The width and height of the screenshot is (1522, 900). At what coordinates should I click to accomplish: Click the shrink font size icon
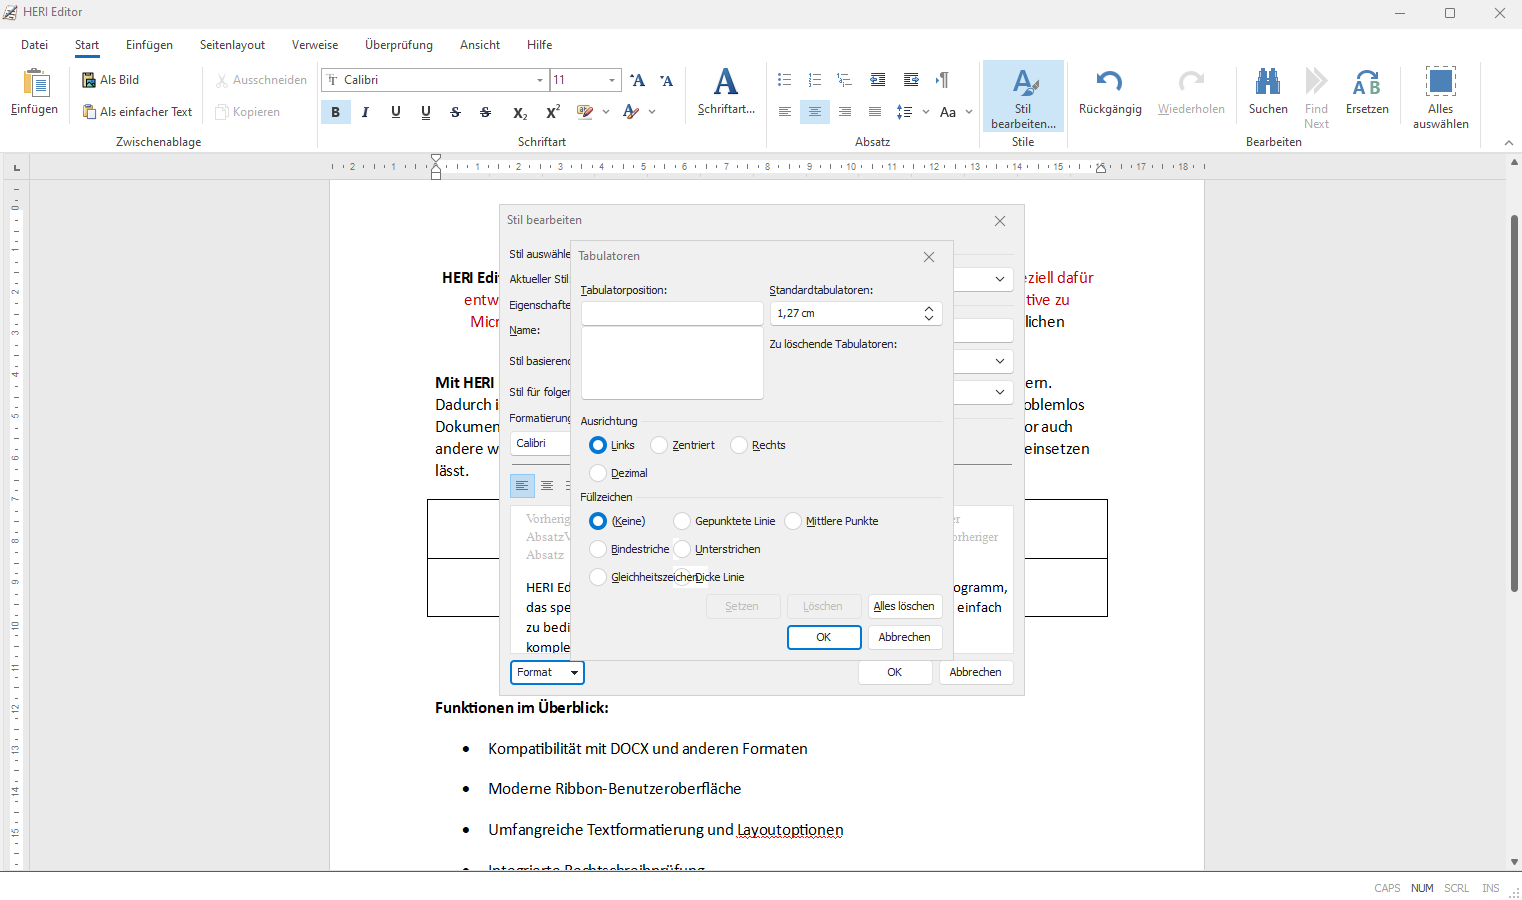[667, 80]
